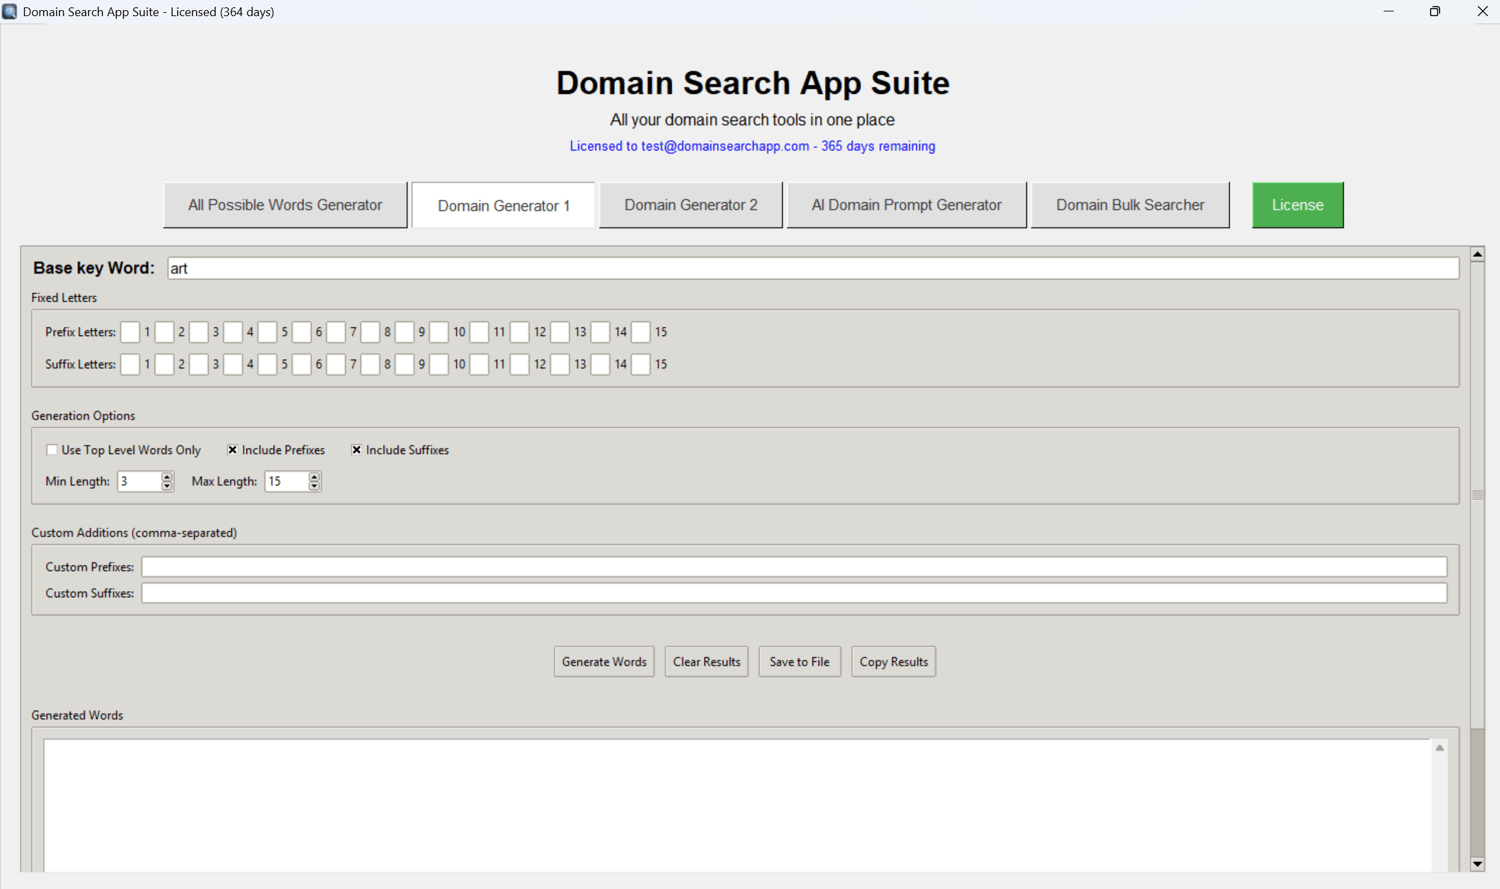Click the "All your domain search tools" subtitle
The image size is (1500, 889).
tap(752, 120)
